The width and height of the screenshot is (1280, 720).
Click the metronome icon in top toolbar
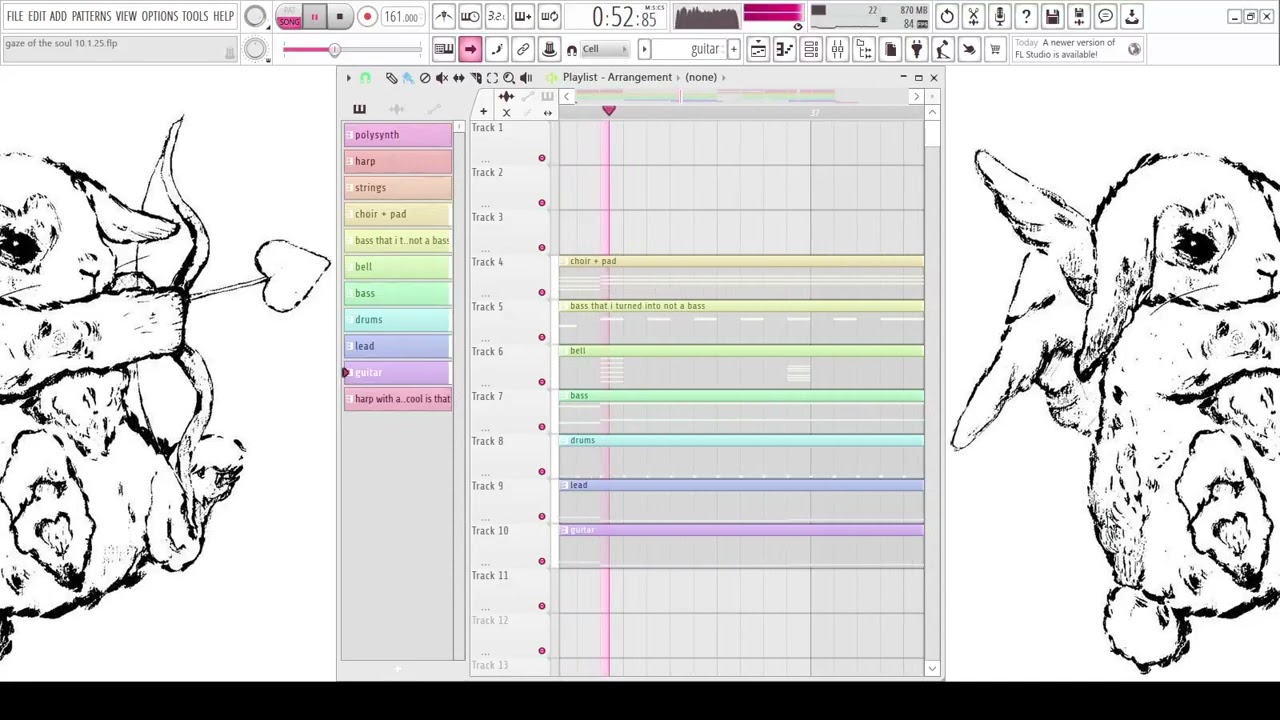tap(443, 17)
